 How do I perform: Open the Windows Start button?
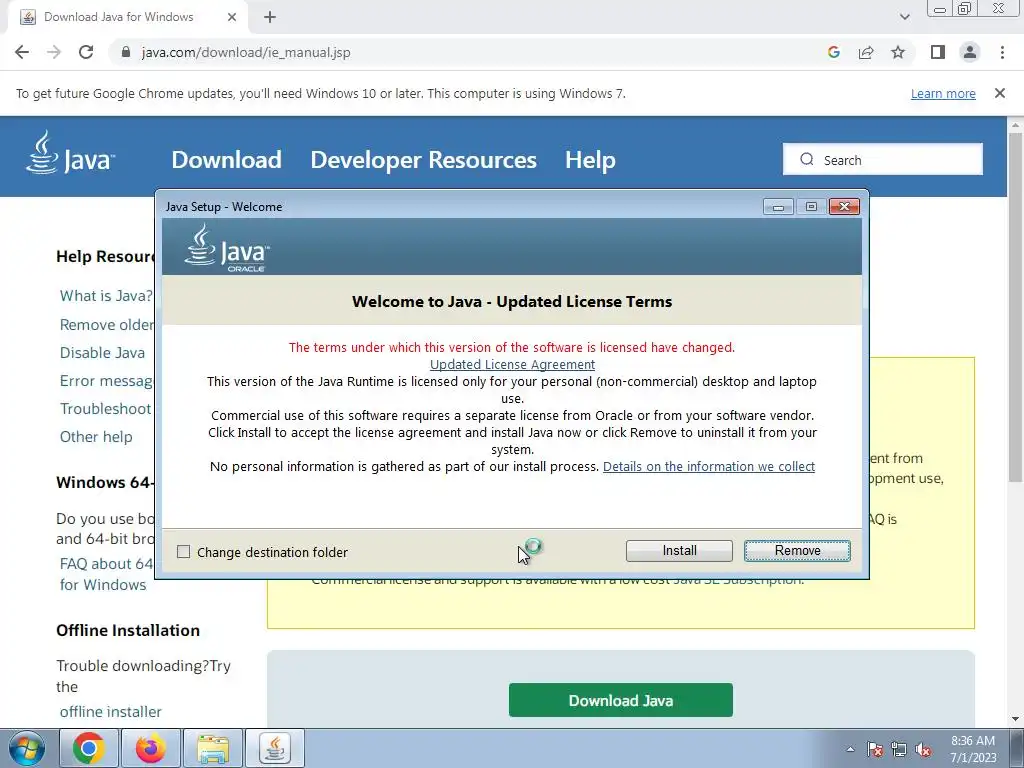26,748
